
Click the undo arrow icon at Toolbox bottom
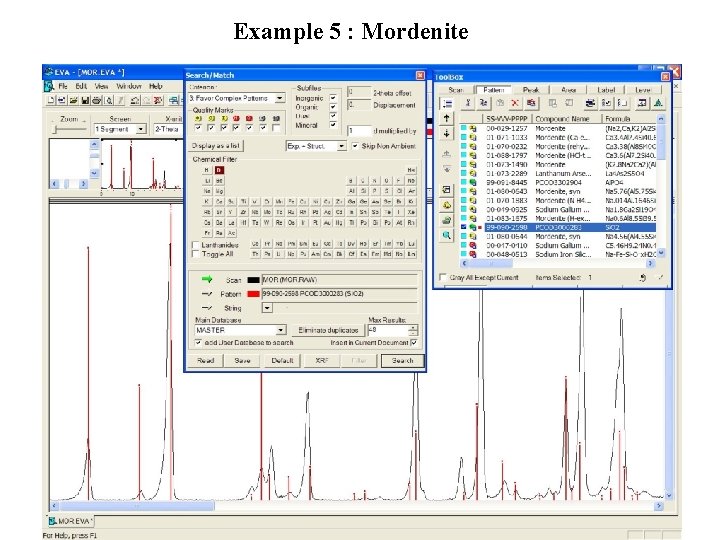643,278
